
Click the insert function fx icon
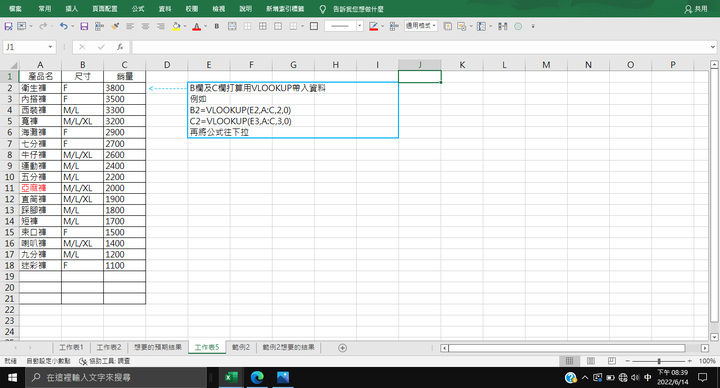pos(120,47)
